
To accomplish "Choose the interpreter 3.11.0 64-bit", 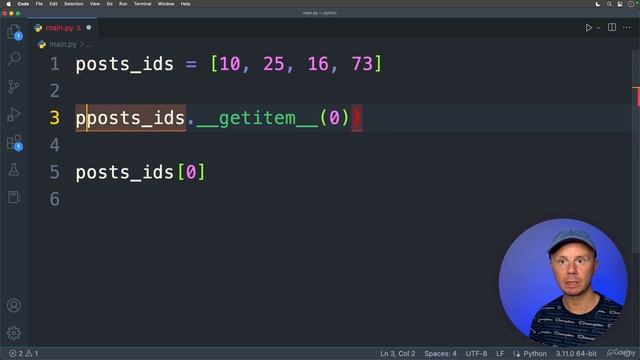I will tap(576, 353).
